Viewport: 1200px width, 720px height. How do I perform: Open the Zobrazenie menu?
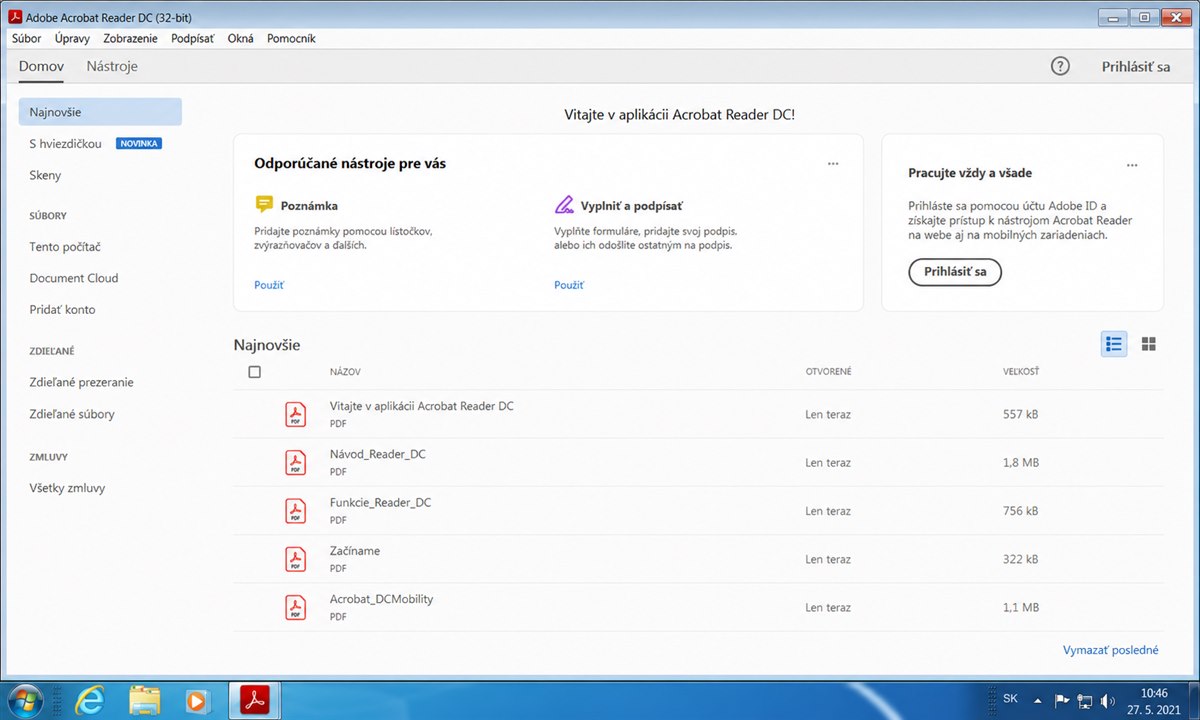coord(130,38)
